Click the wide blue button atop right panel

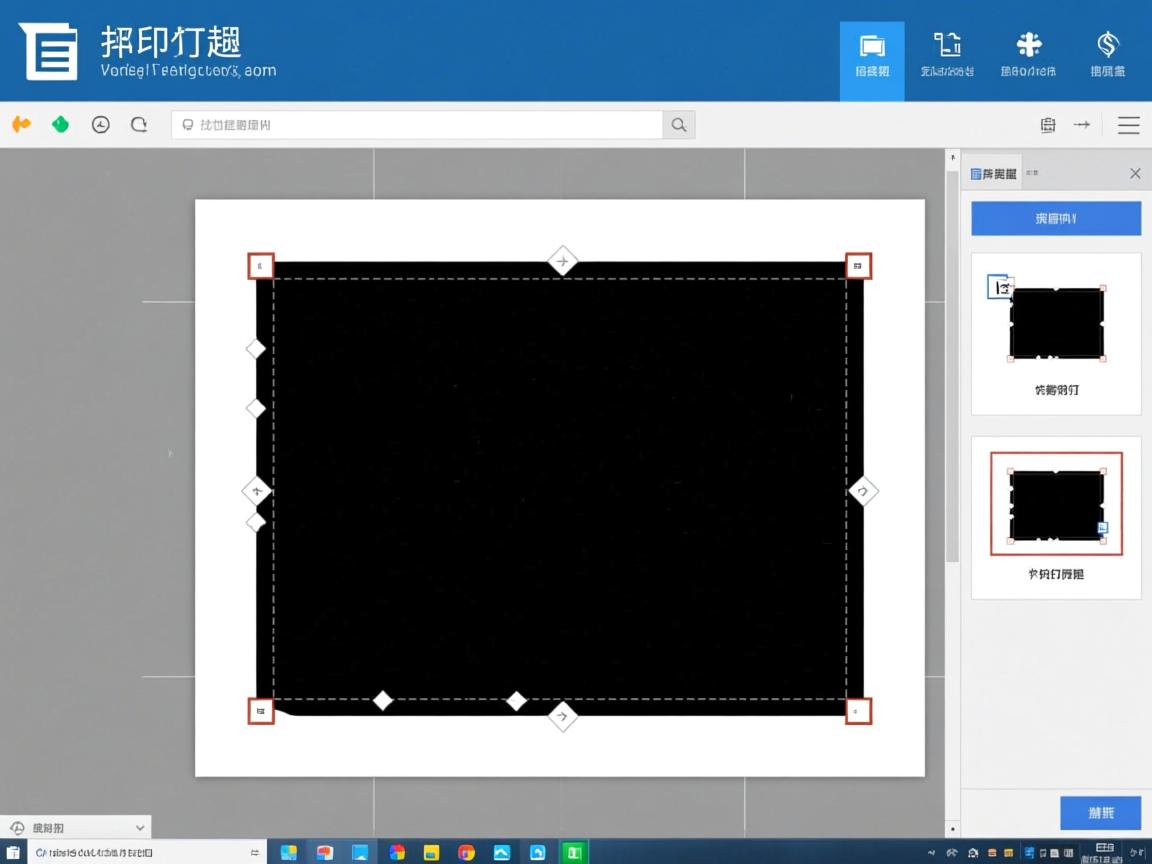1056,218
